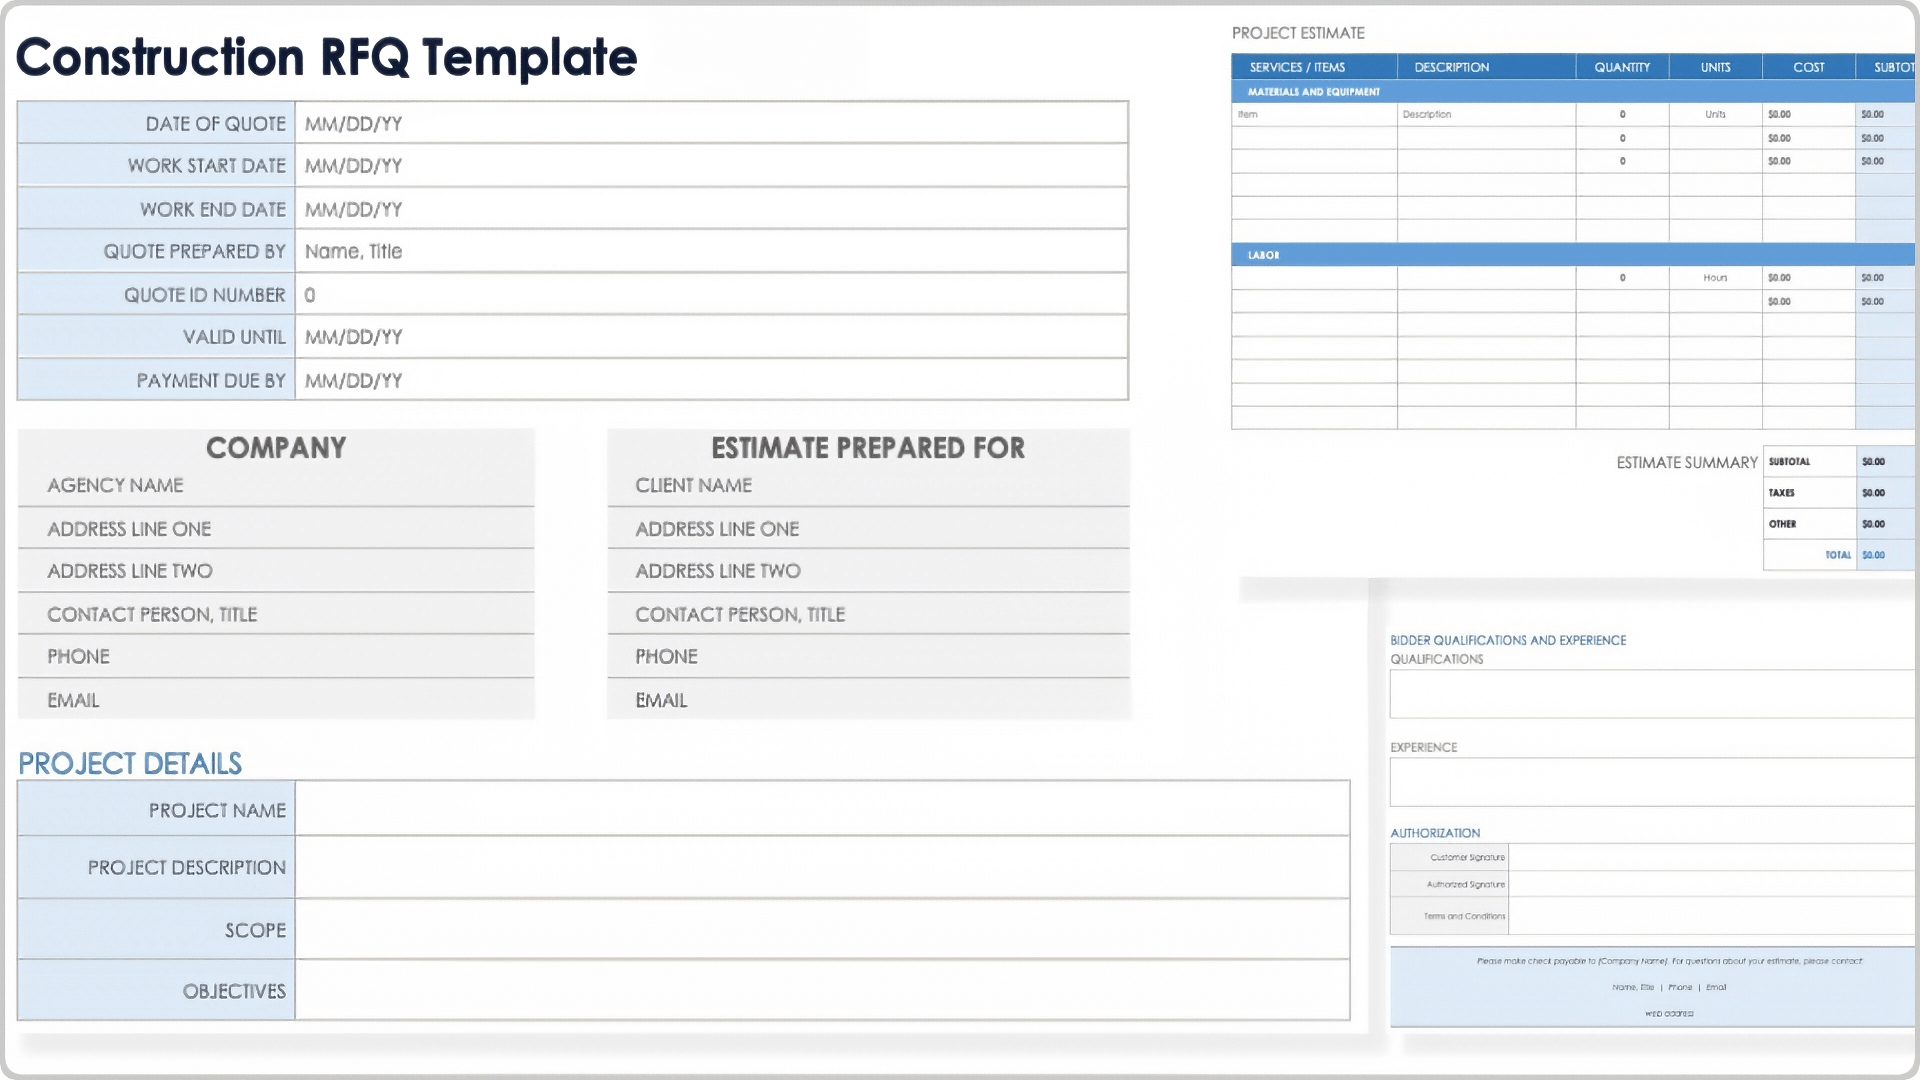Click the TAXES value cell
Viewport: 1920px width, 1080px height.
coord(1876,492)
